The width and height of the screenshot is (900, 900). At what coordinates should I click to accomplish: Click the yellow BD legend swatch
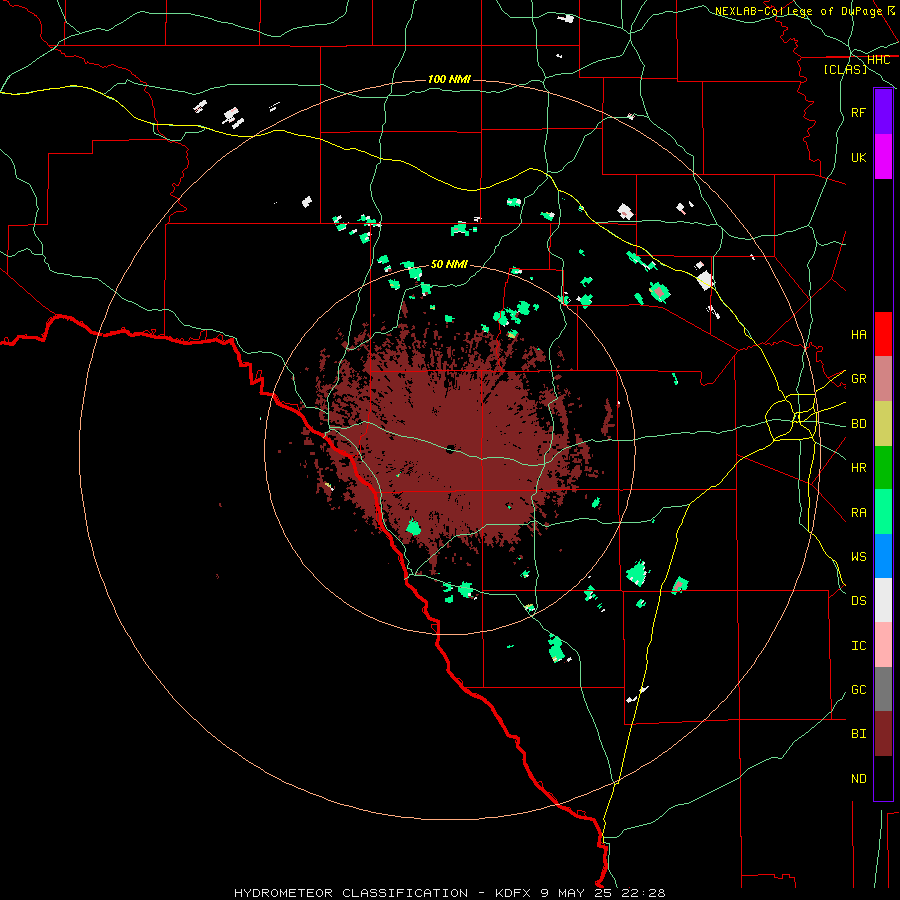tap(883, 424)
